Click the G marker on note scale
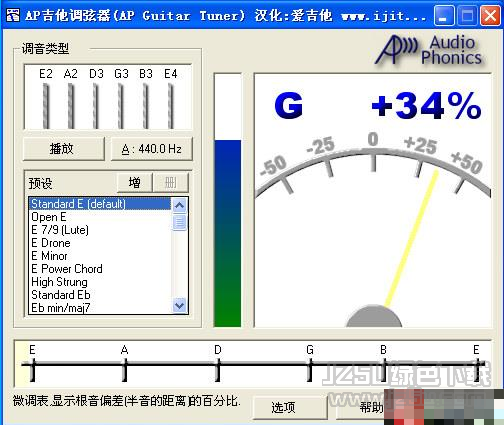Image resolution: width=504 pixels, height=425 pixels. click(x=310, y=364)
